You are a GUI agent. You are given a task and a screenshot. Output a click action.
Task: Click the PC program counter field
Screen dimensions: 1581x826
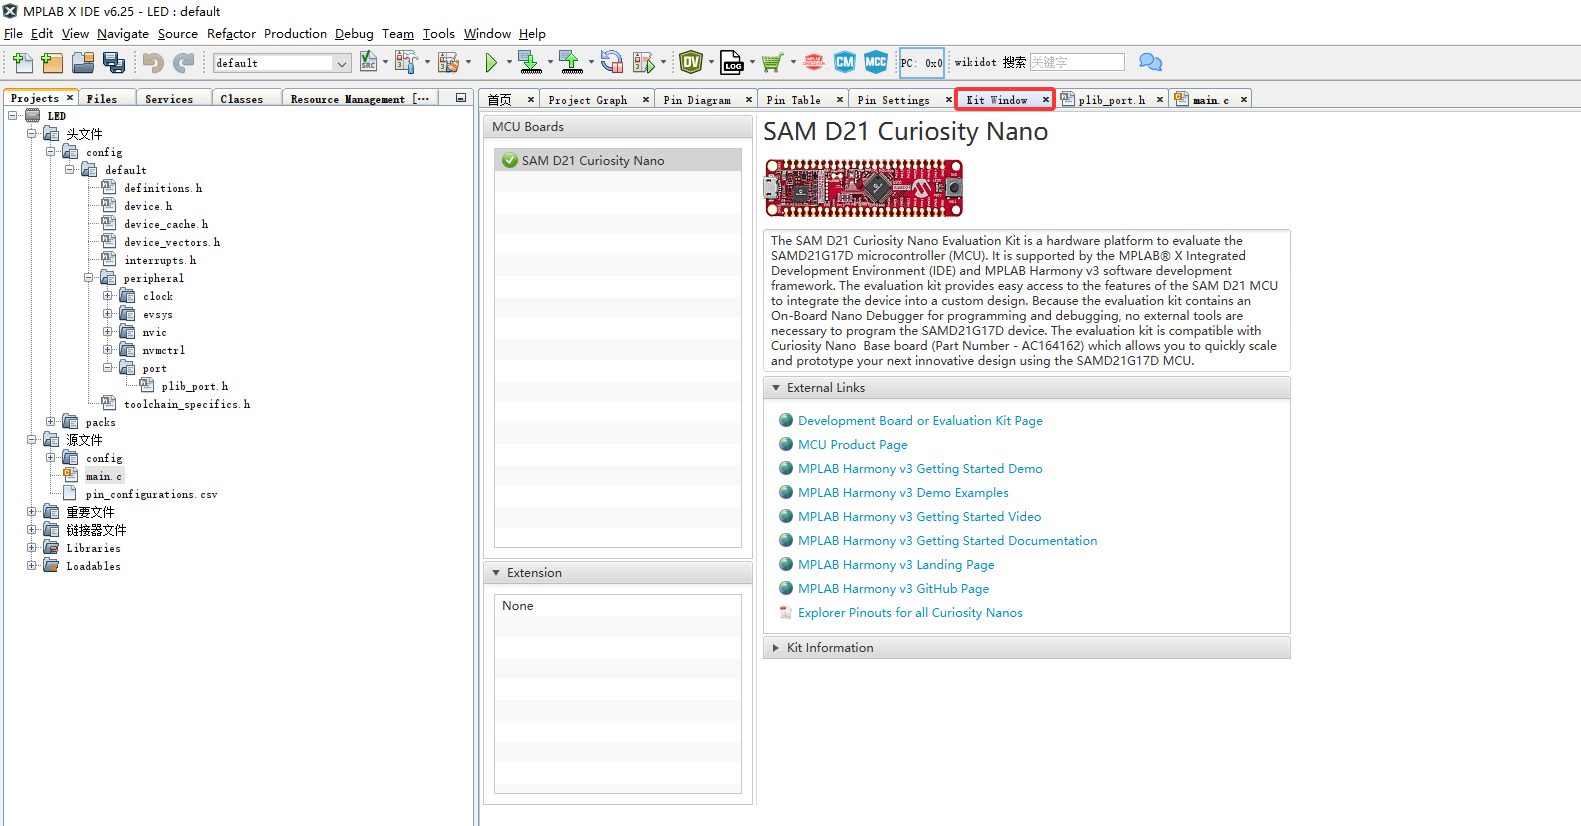[921, 62]
